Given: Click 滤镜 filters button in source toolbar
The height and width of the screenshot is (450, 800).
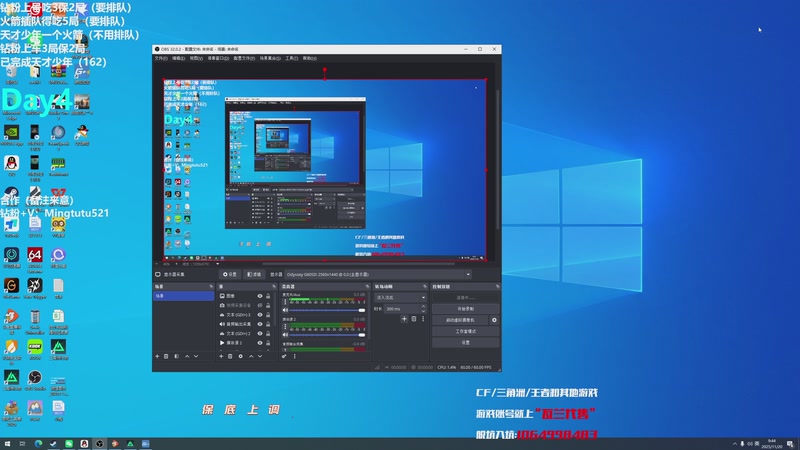Looking at the screenshot, I should click(x=254, y=274).
